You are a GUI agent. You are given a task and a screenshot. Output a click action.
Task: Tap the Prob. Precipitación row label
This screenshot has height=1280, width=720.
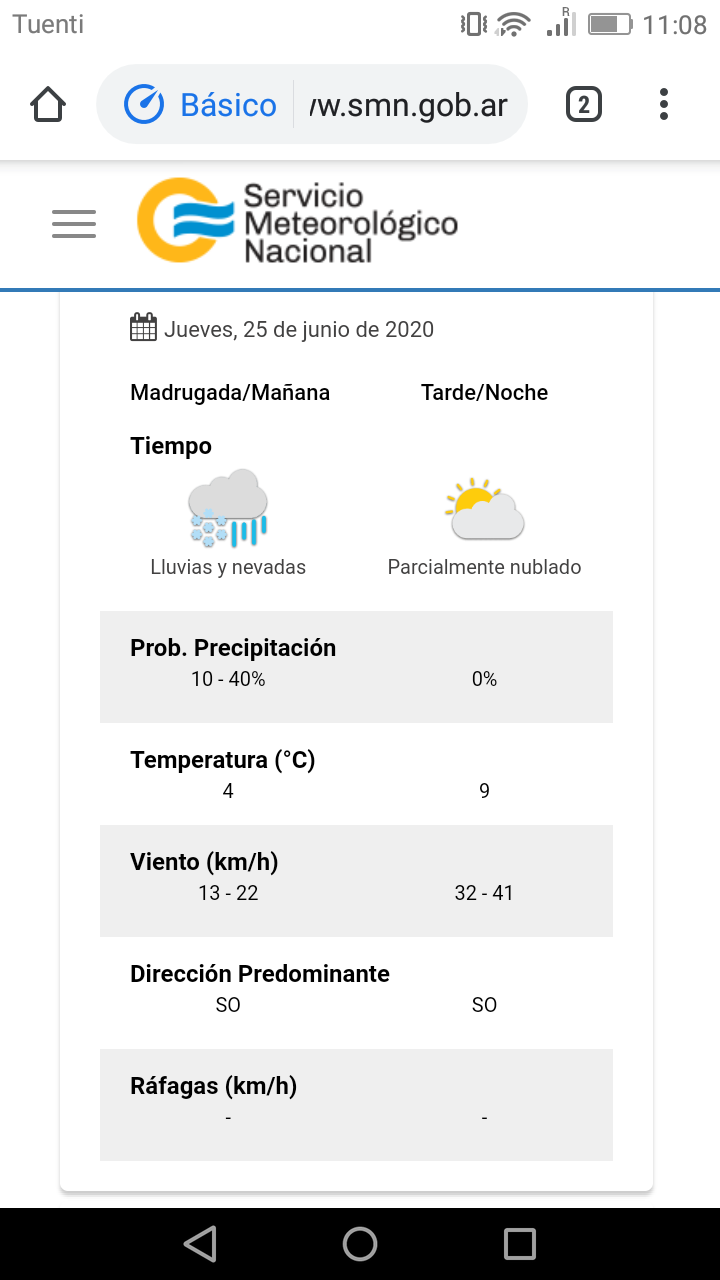tap(233, 648)
